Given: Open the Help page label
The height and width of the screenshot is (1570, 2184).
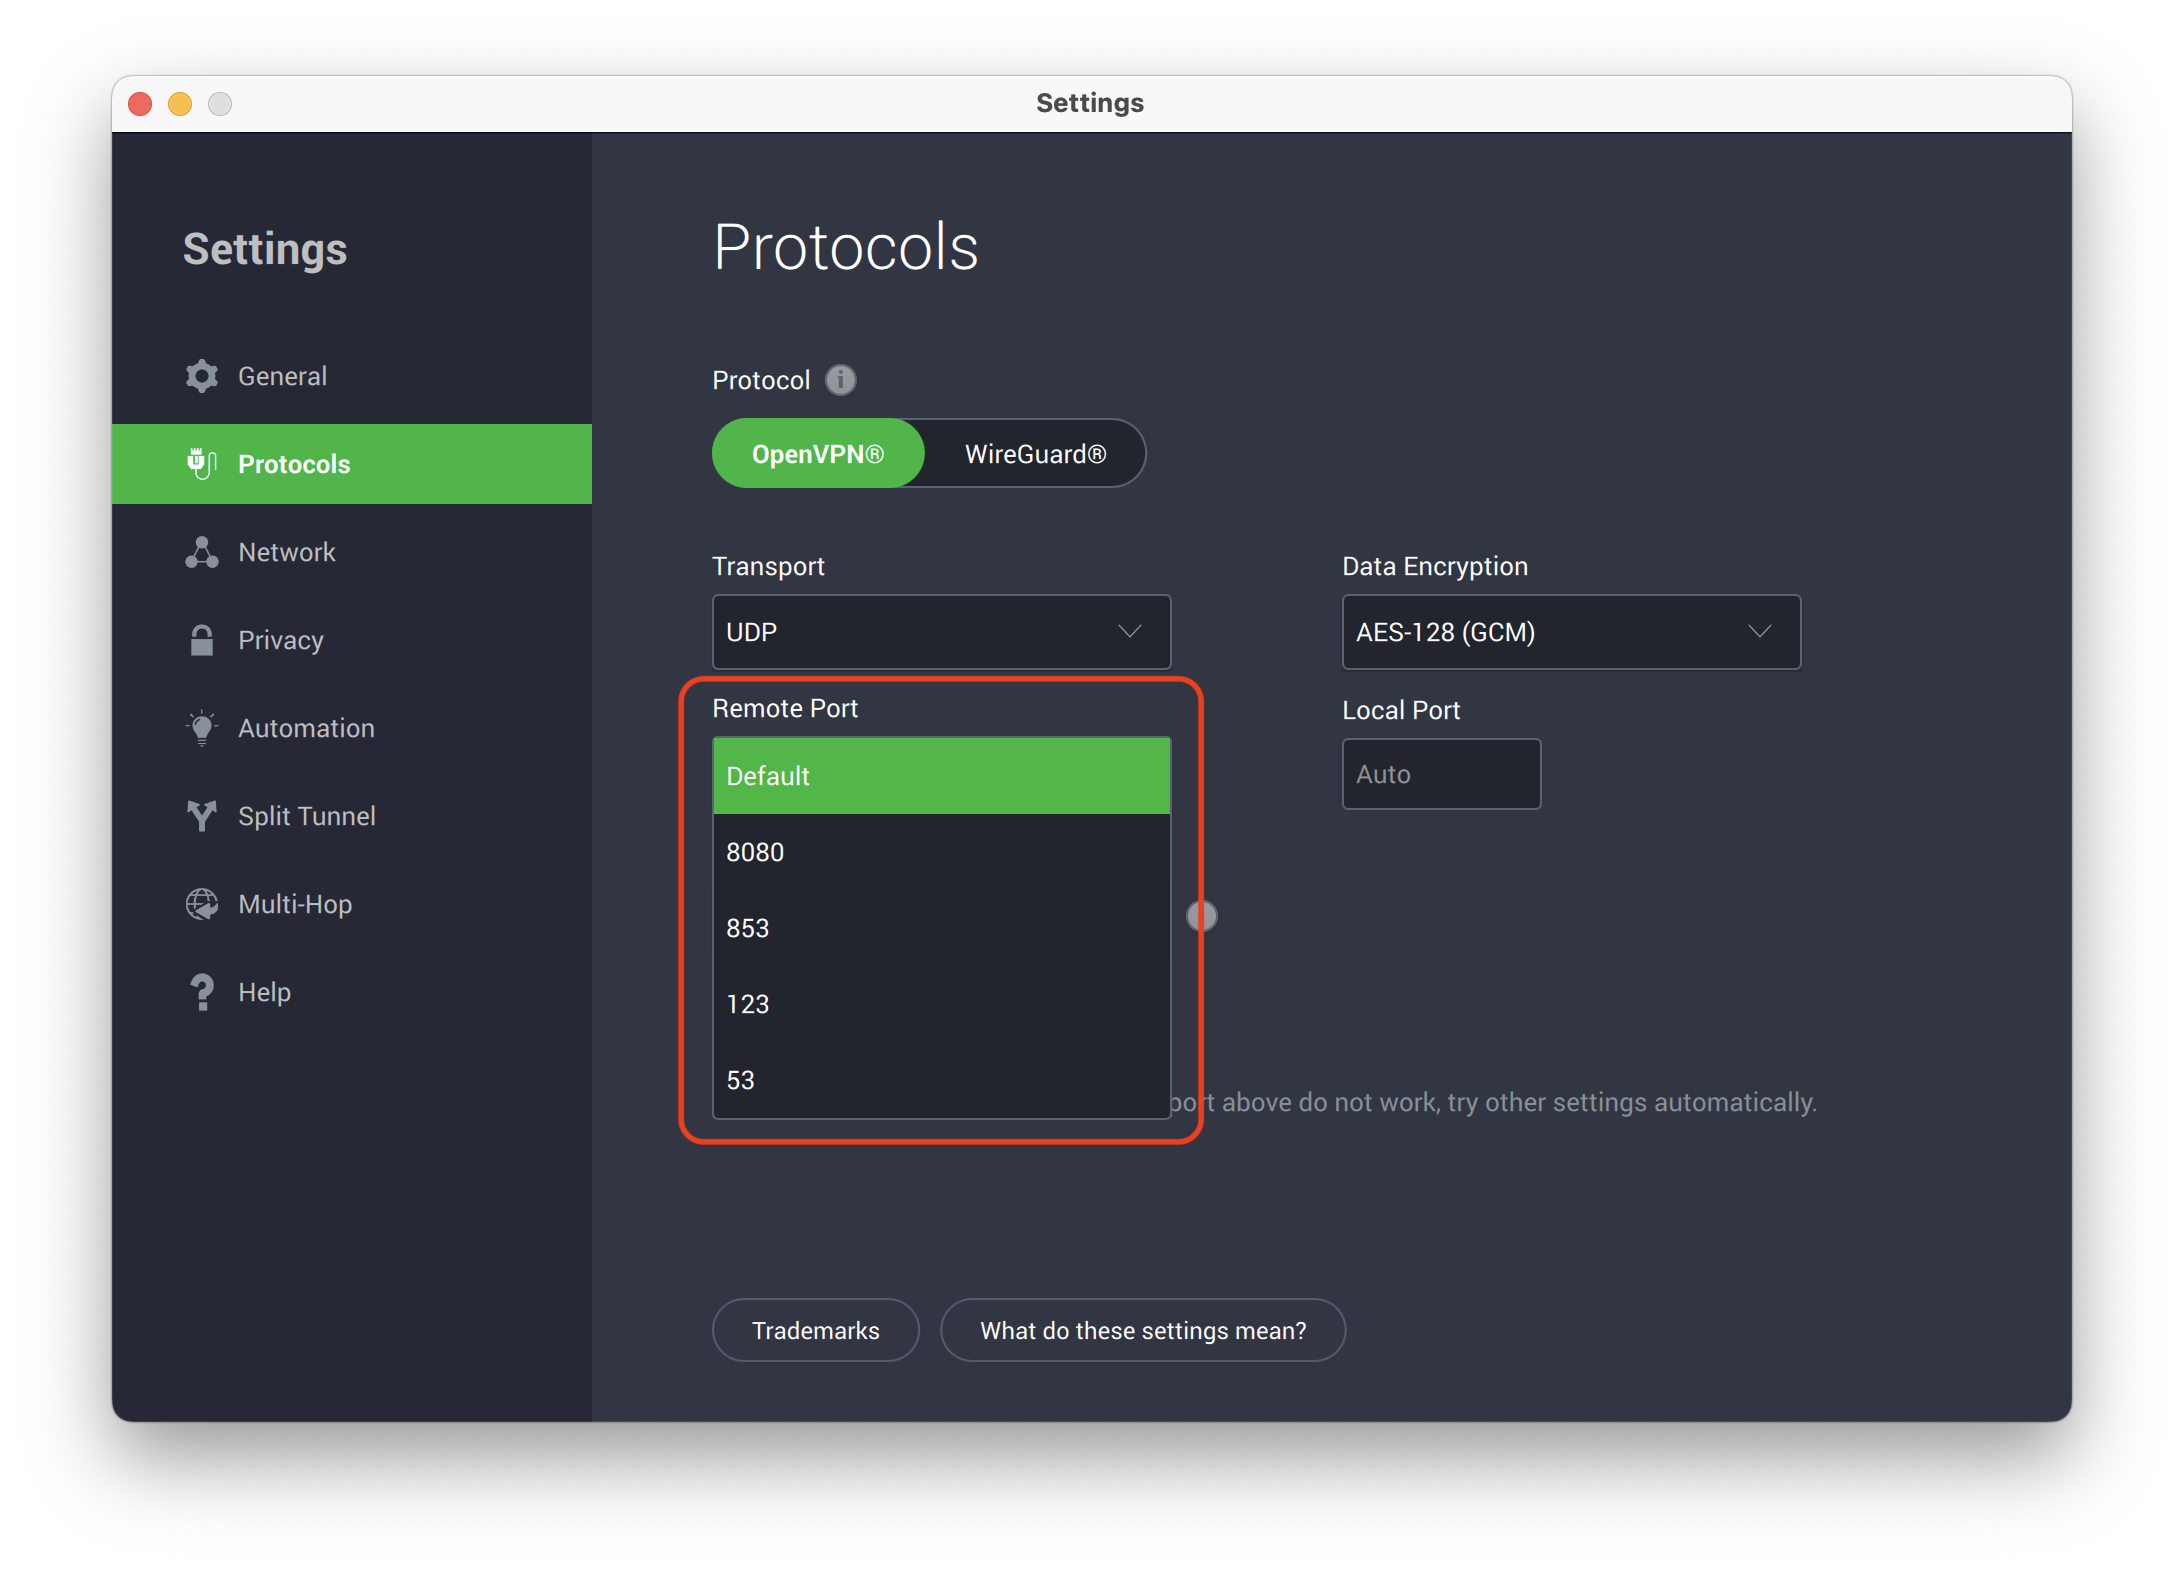Looking at the screenshot, I should [264, 992].
